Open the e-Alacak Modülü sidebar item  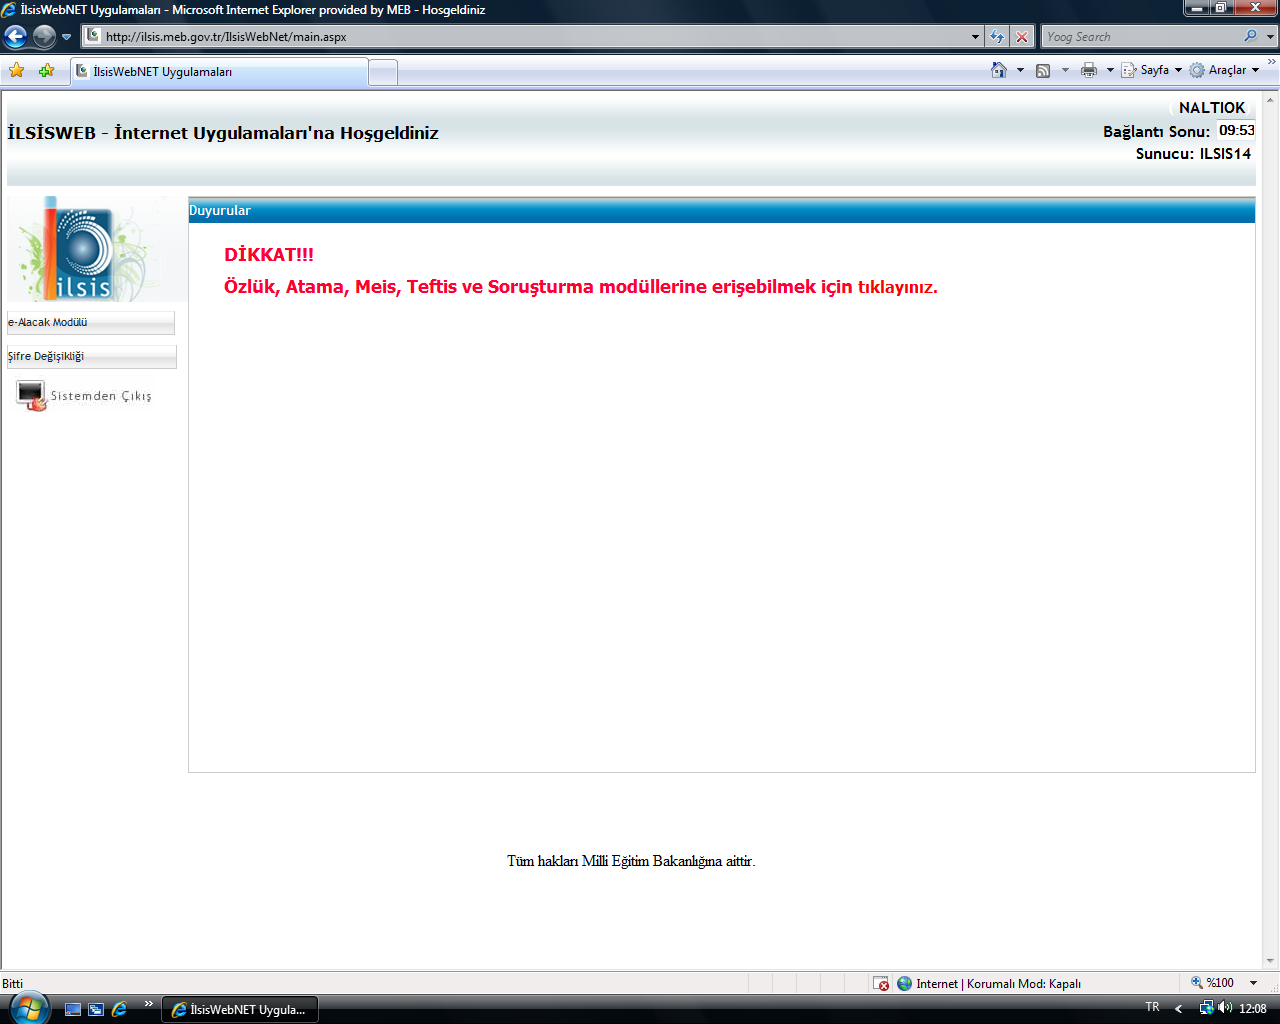point(91,323)
